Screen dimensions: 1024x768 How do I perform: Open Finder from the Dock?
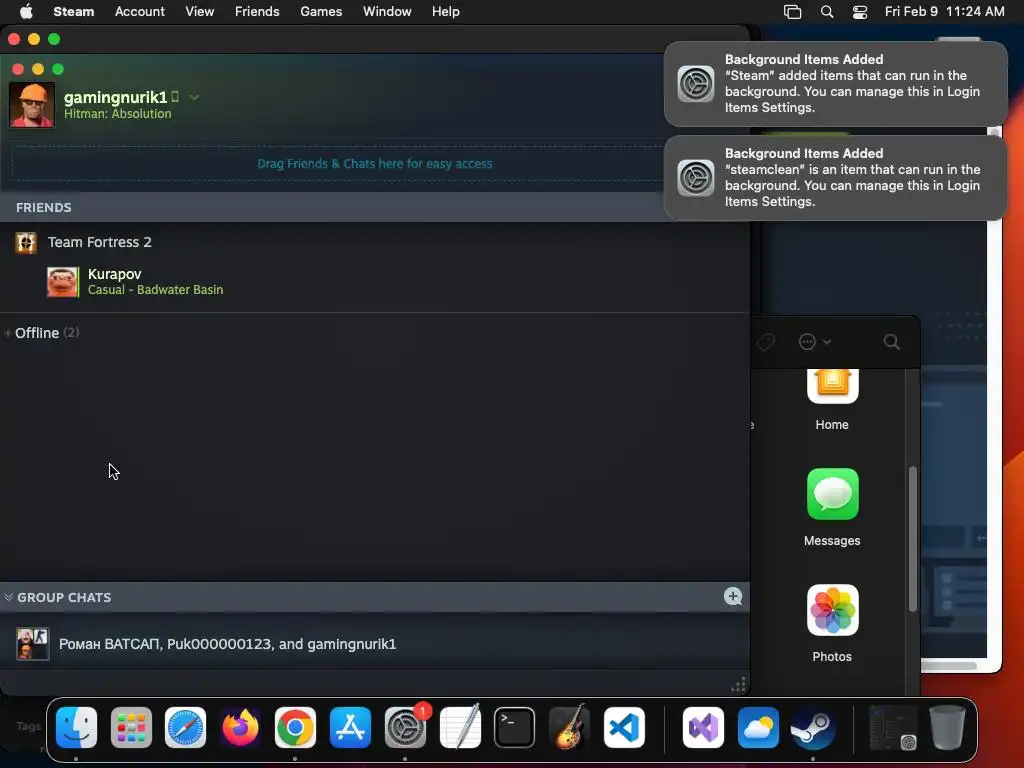(76, 728)
